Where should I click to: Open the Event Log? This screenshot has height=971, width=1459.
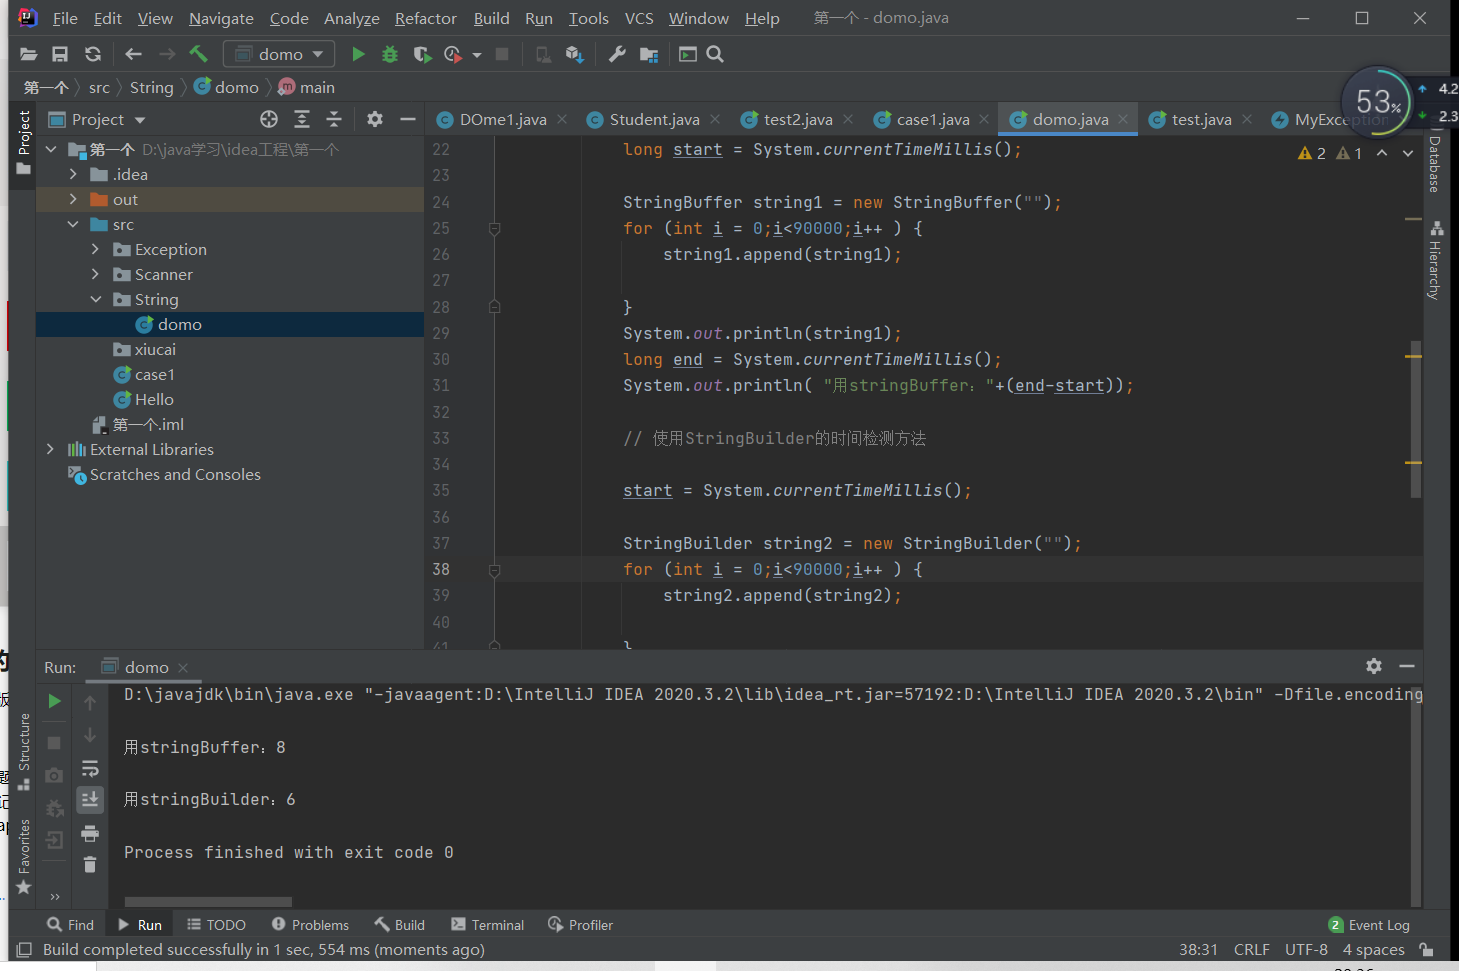click(x=1369, y=925)
